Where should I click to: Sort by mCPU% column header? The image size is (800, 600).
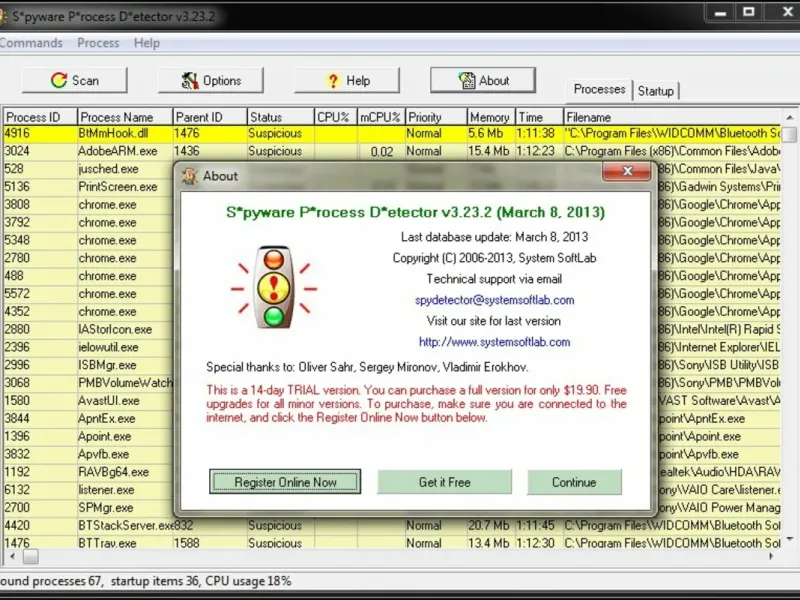381,117
